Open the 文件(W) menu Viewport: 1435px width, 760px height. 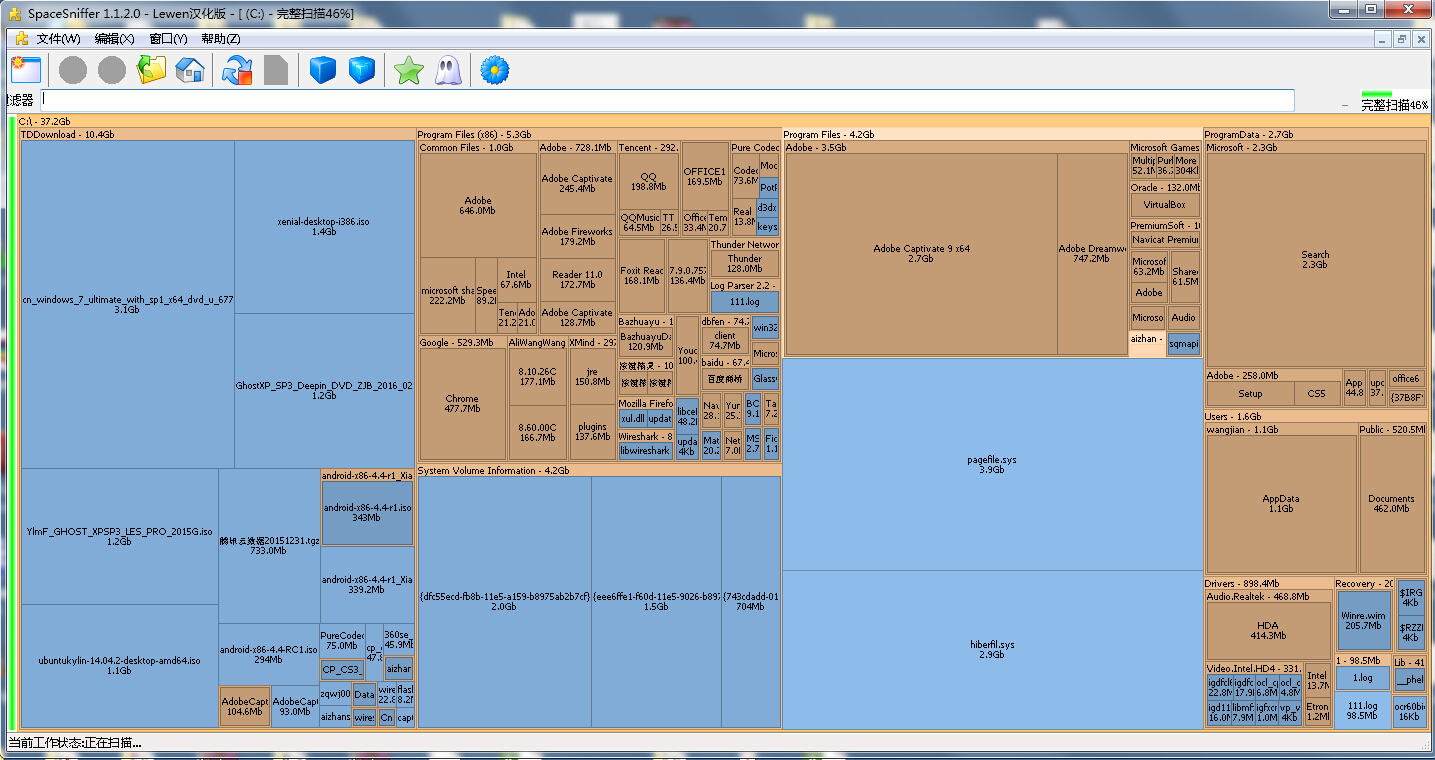tap(58, 39)
